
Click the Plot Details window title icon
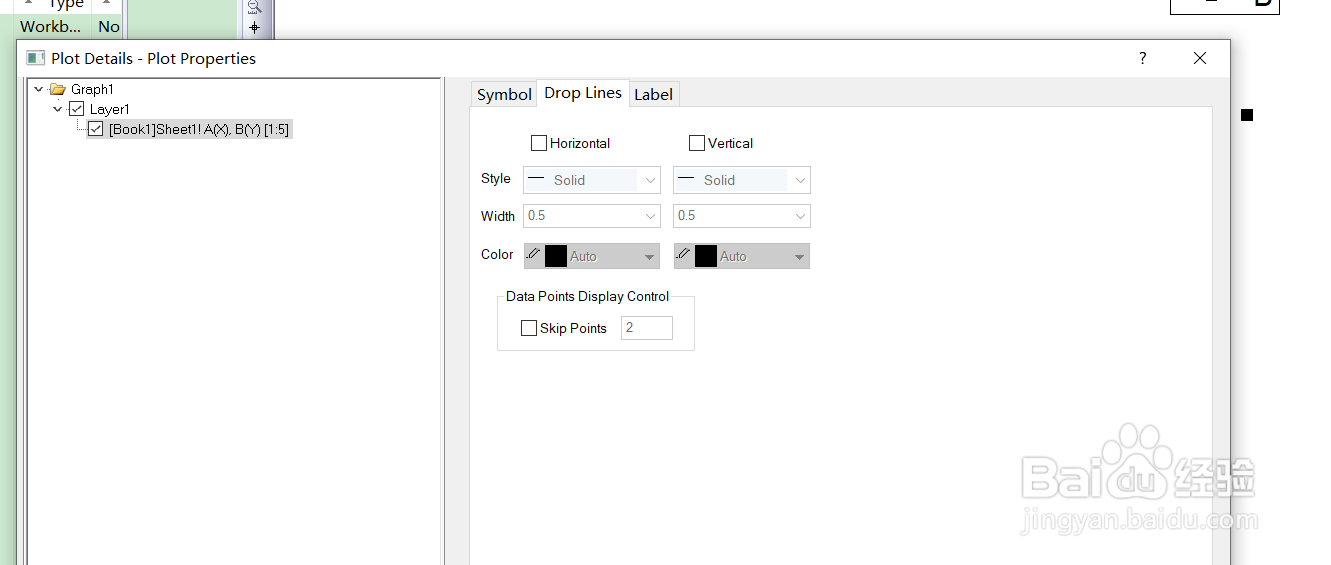[36, 58]
